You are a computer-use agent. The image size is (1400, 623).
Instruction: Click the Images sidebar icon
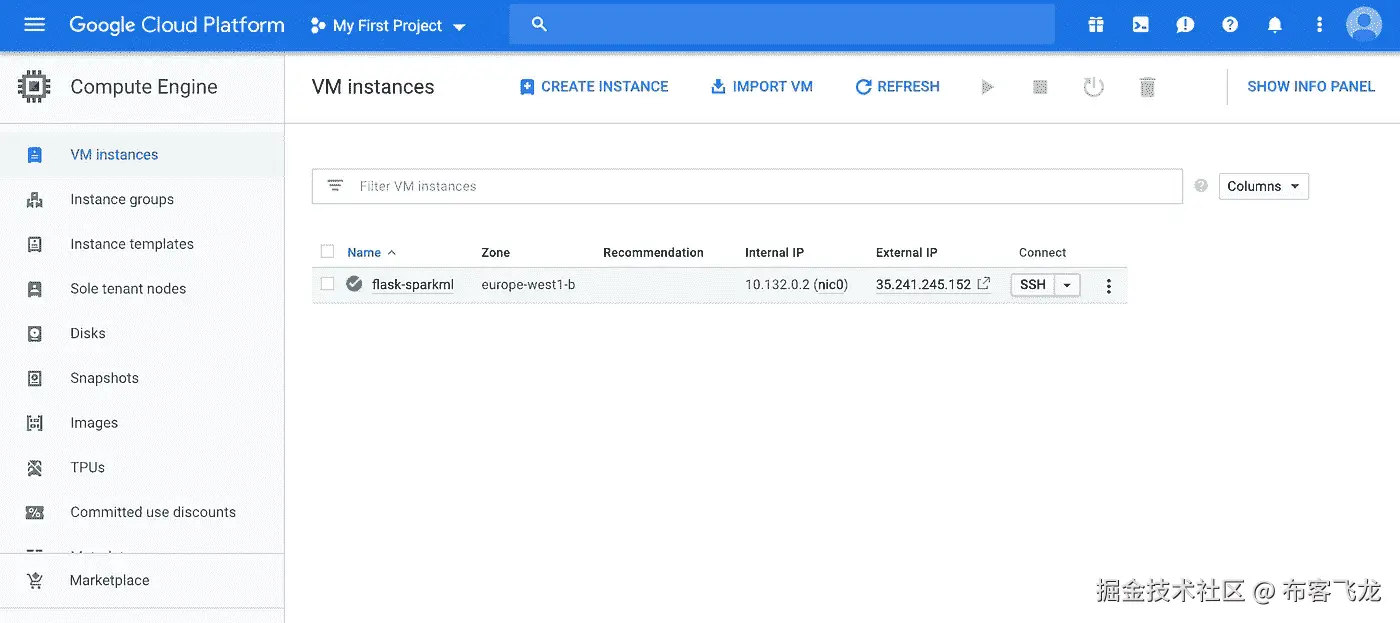click(35, 423)
